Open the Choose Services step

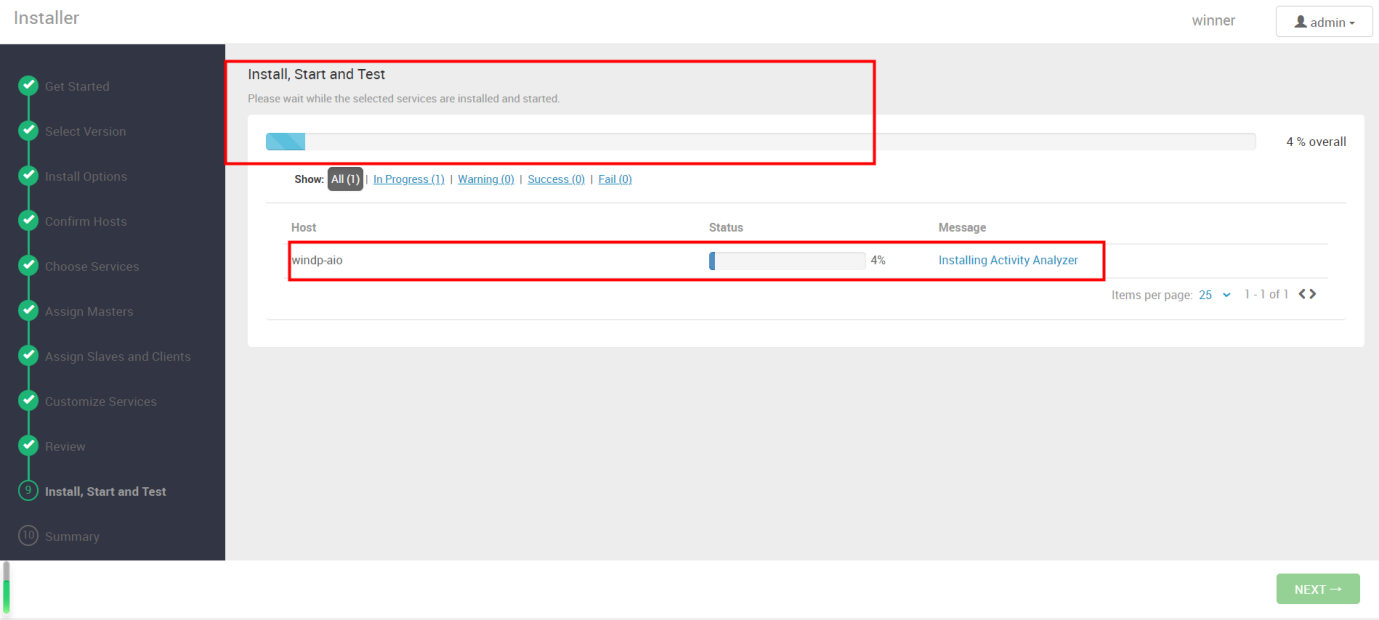point(92,266)
